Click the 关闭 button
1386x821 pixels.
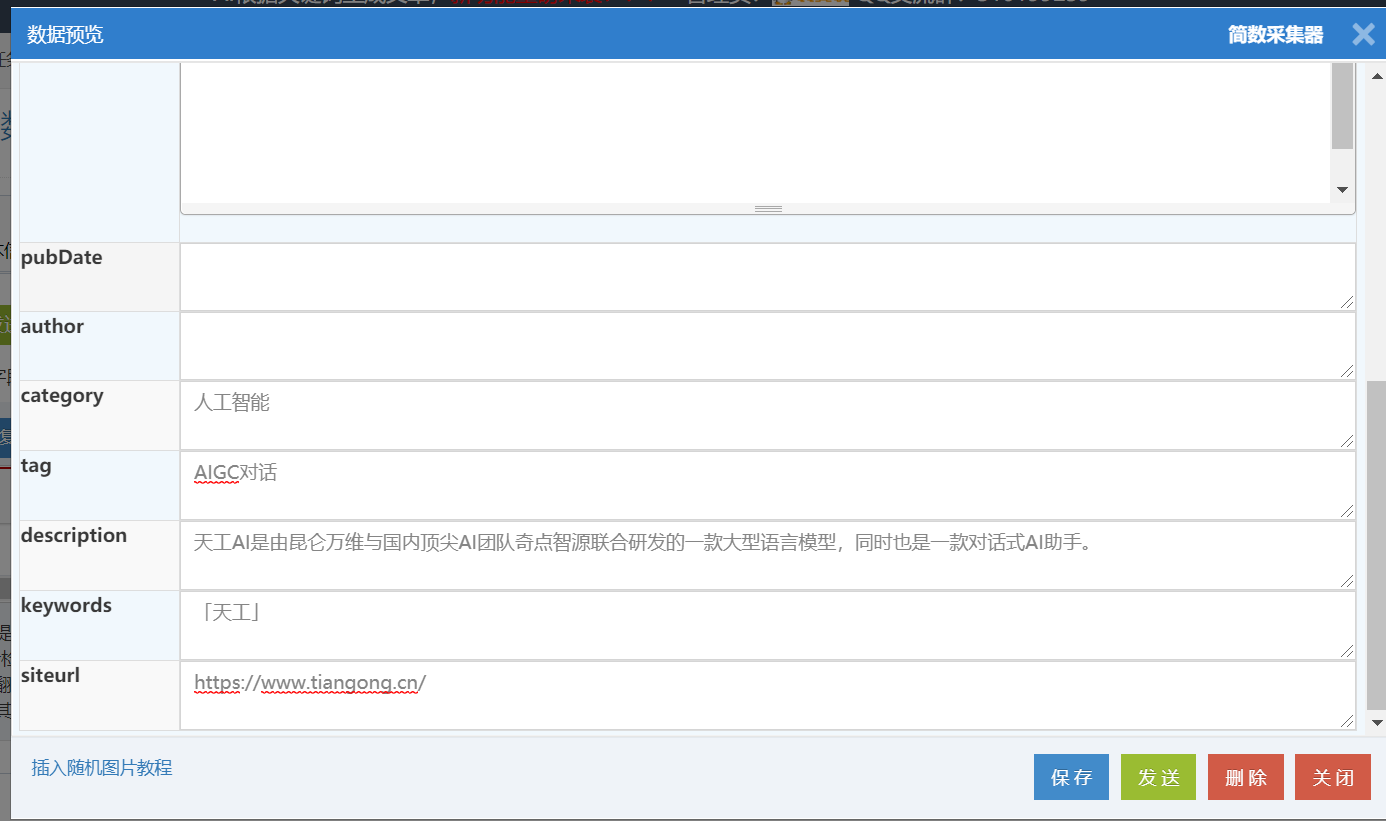(x=1332, y=777)
